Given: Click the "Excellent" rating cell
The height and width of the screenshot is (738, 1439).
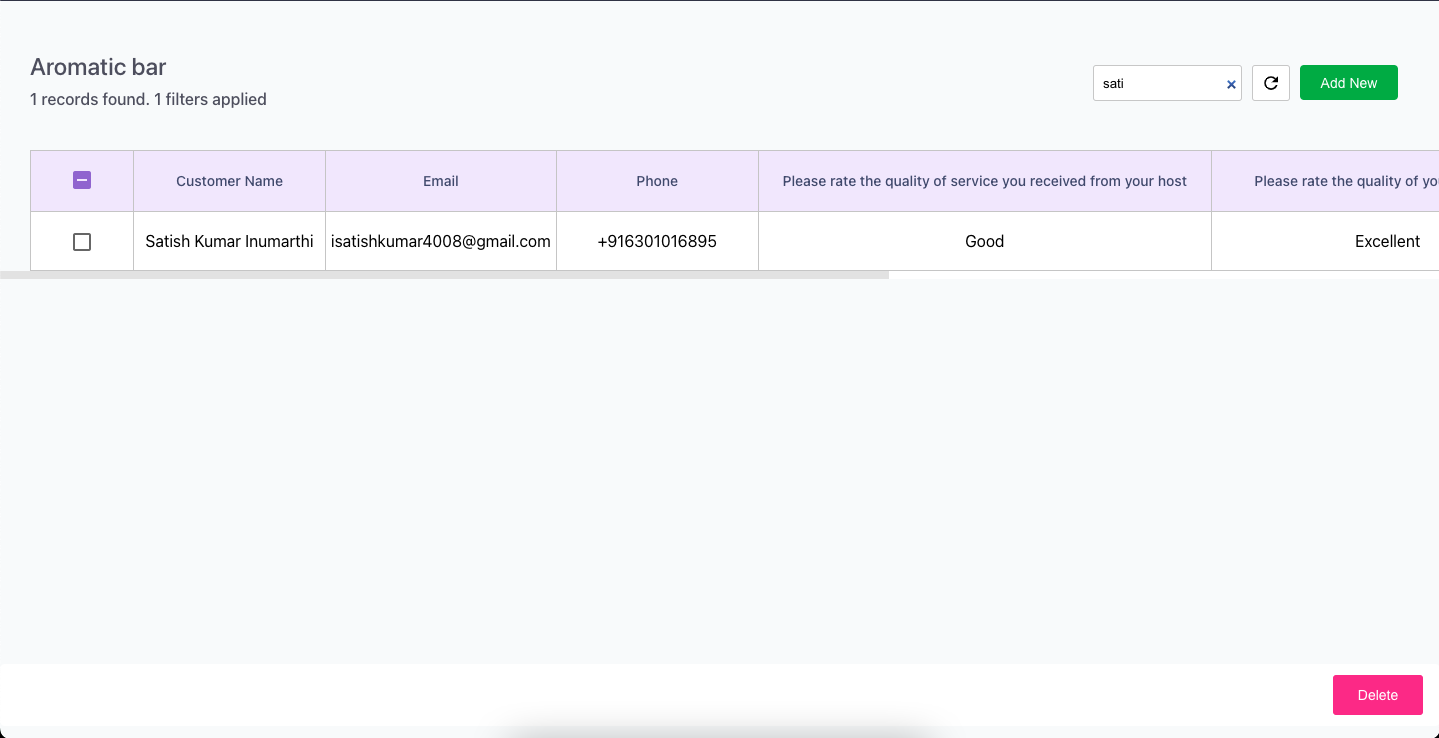Looking at the screenshot, I should [x=1387, y=241].
